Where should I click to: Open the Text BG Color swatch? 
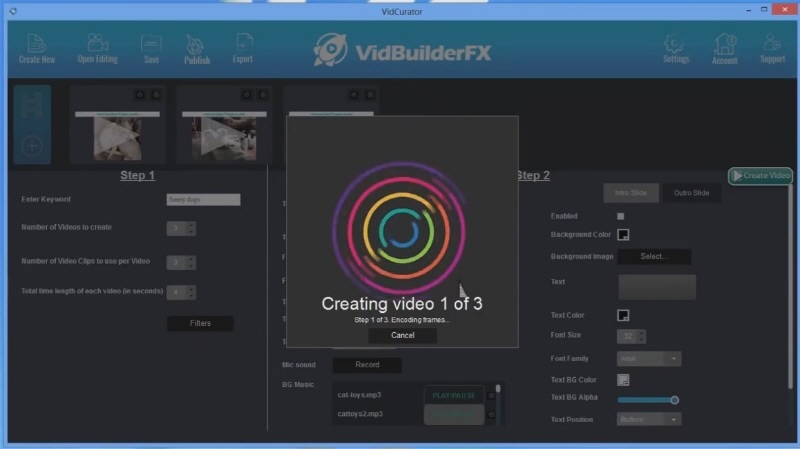(x=623, y=380)
